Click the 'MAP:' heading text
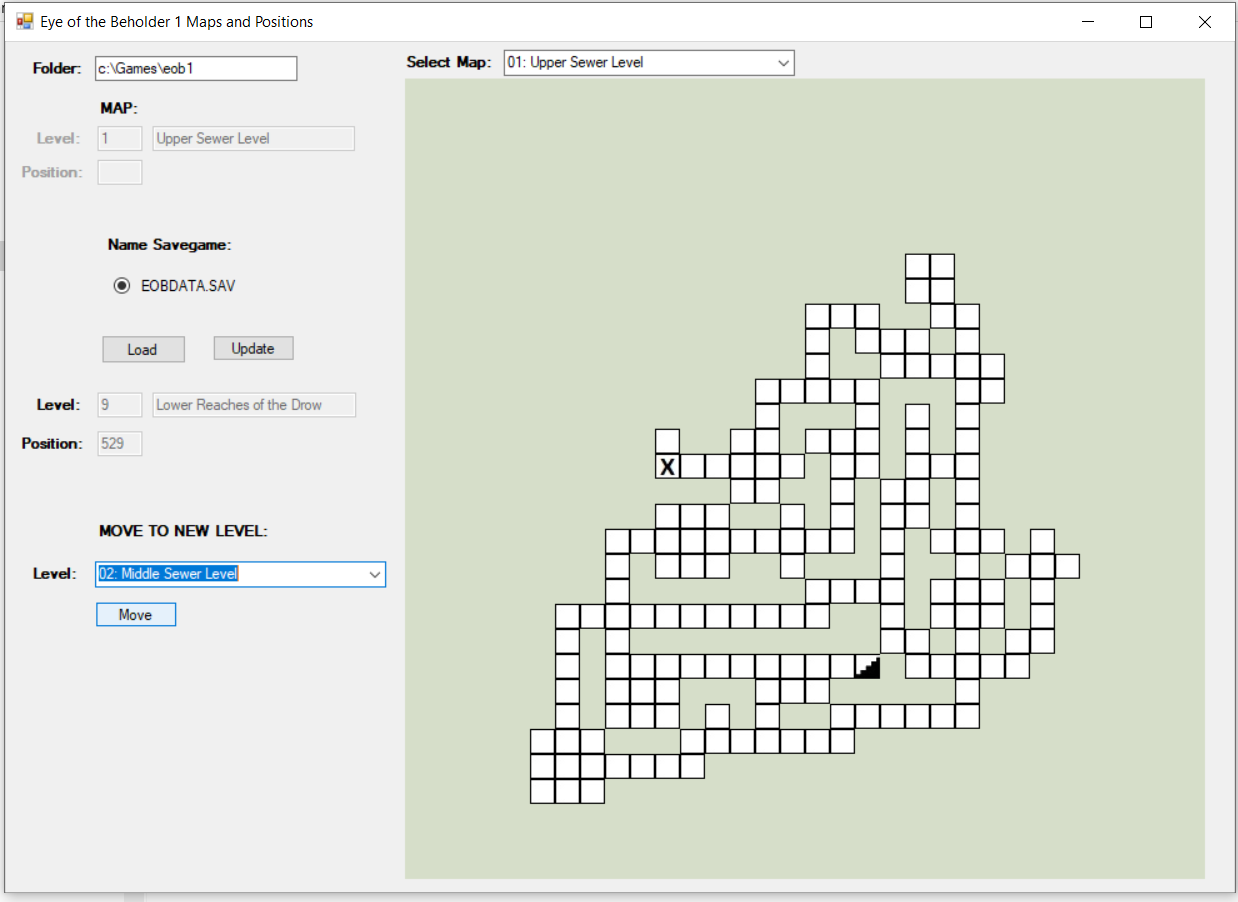1238x902 pixels. (119, 108)
